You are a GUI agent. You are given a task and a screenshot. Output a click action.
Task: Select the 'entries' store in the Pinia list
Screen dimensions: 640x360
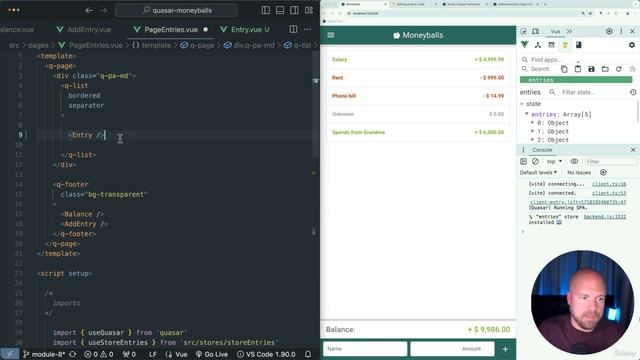(x=576, y=80)
